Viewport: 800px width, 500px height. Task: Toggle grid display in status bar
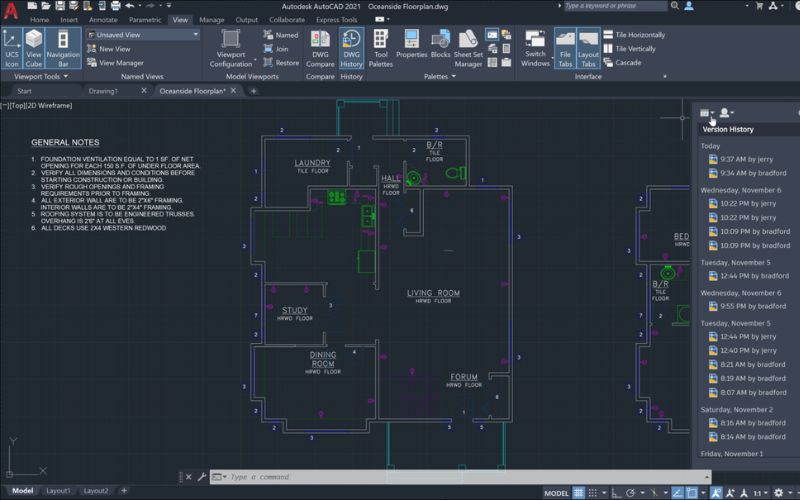579,493
